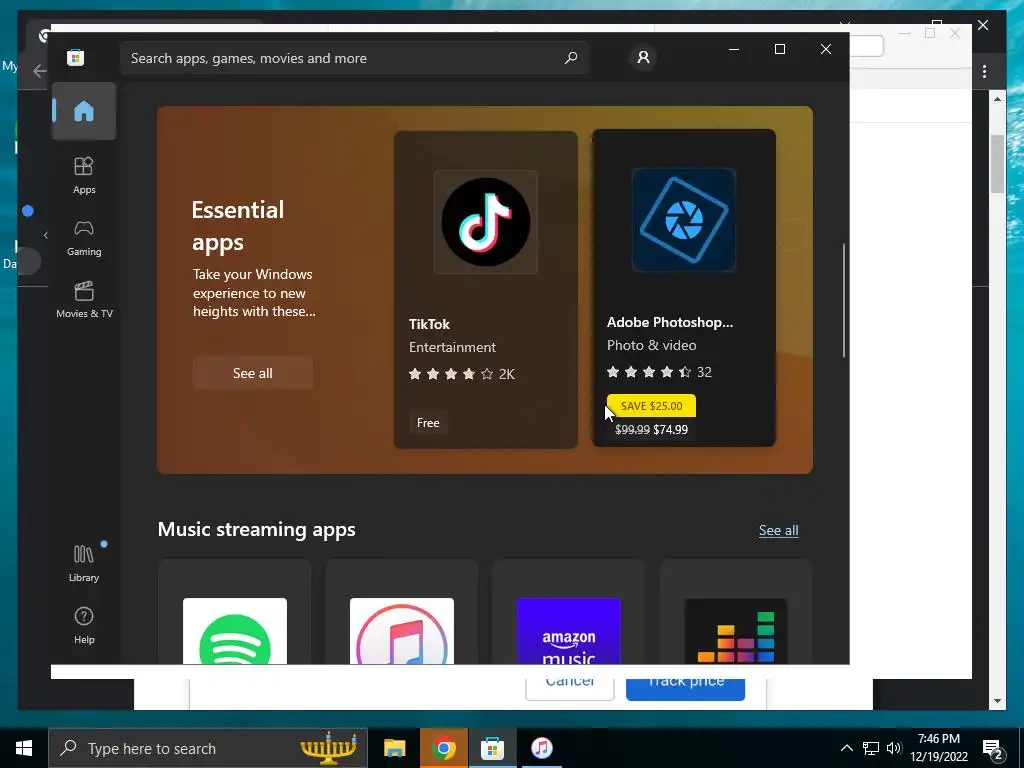Click Chrome scrollbar up arrow
This screenshot has height=768, width=1024.
click(x=997, y=99)
